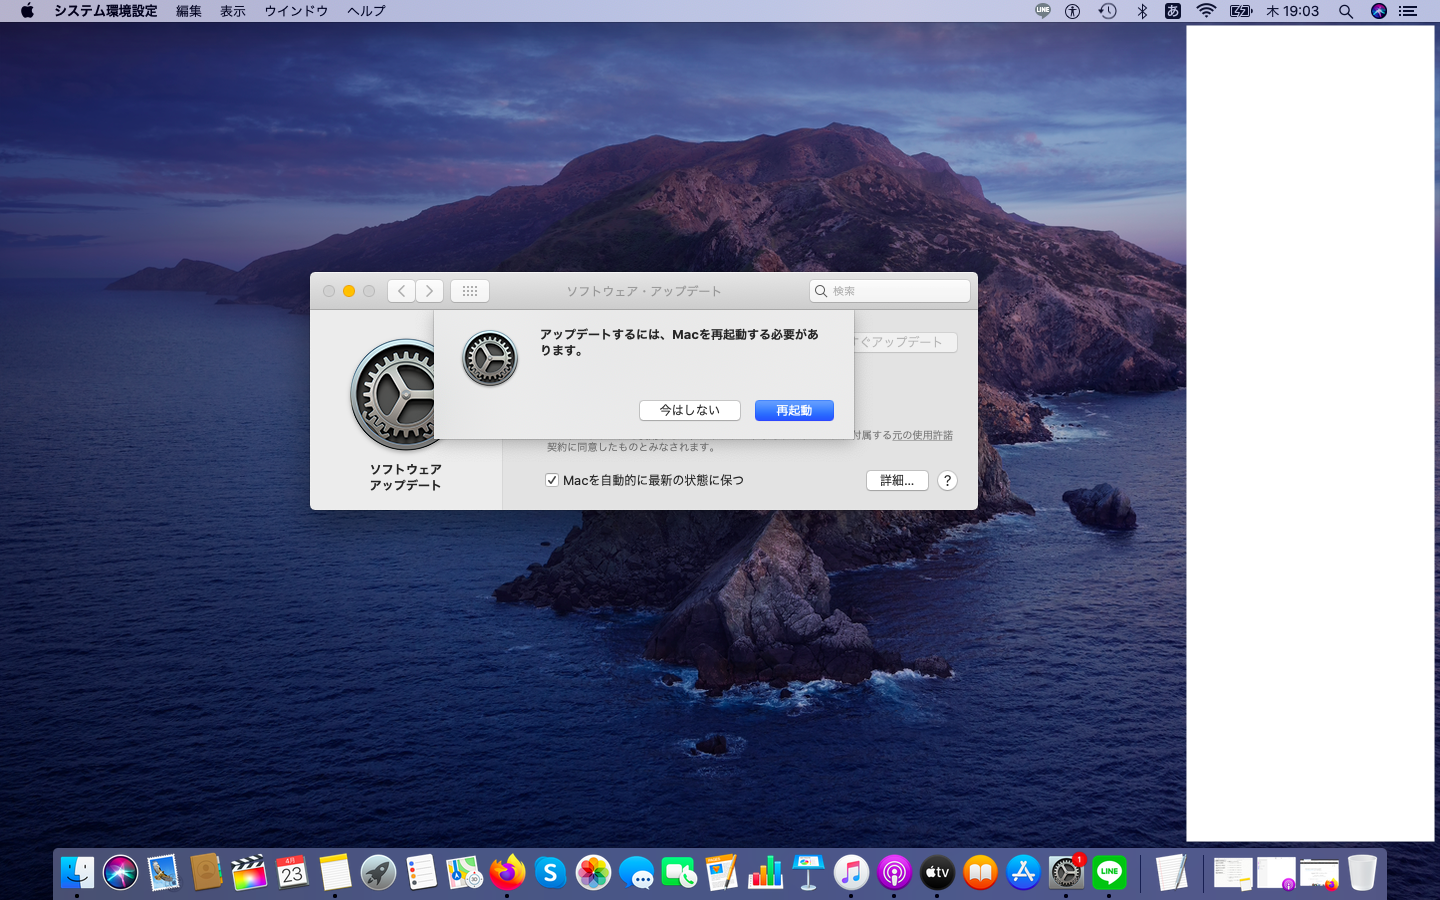
Task: Click the 今はしない (Not Now) button
Action: coord(689,411)
